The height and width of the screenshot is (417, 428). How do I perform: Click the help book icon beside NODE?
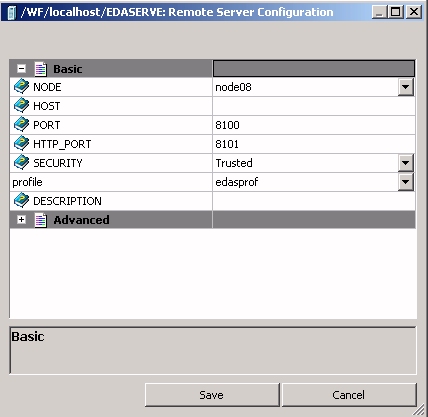tap(22, 86)
